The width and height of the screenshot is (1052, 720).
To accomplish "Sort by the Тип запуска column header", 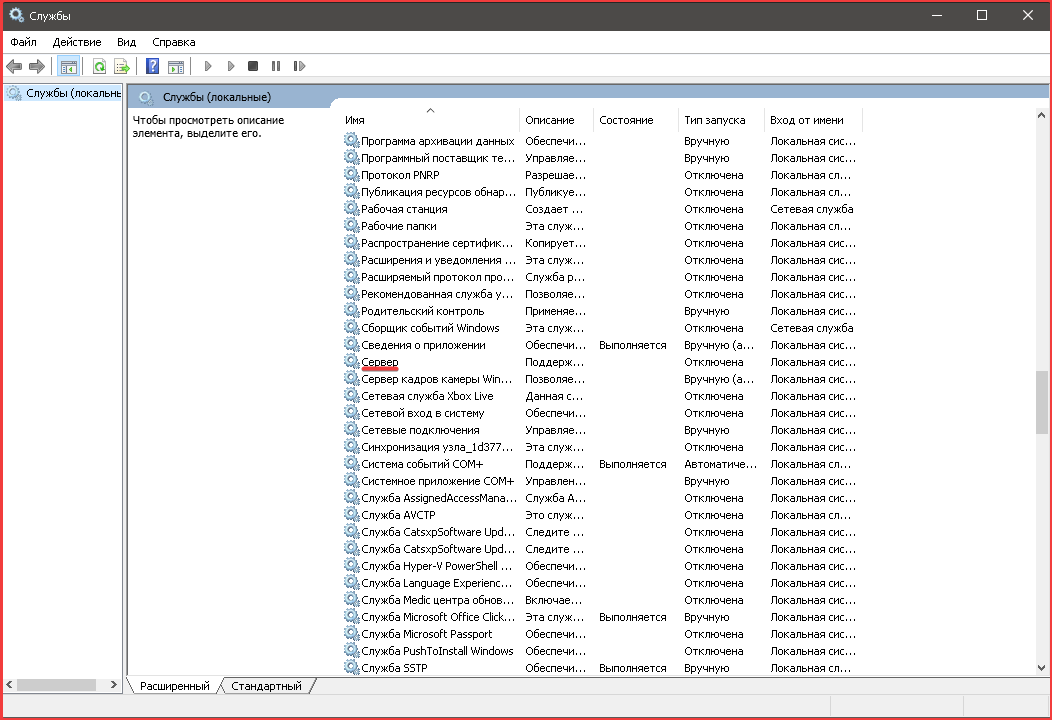I will [x=715, y=120].
